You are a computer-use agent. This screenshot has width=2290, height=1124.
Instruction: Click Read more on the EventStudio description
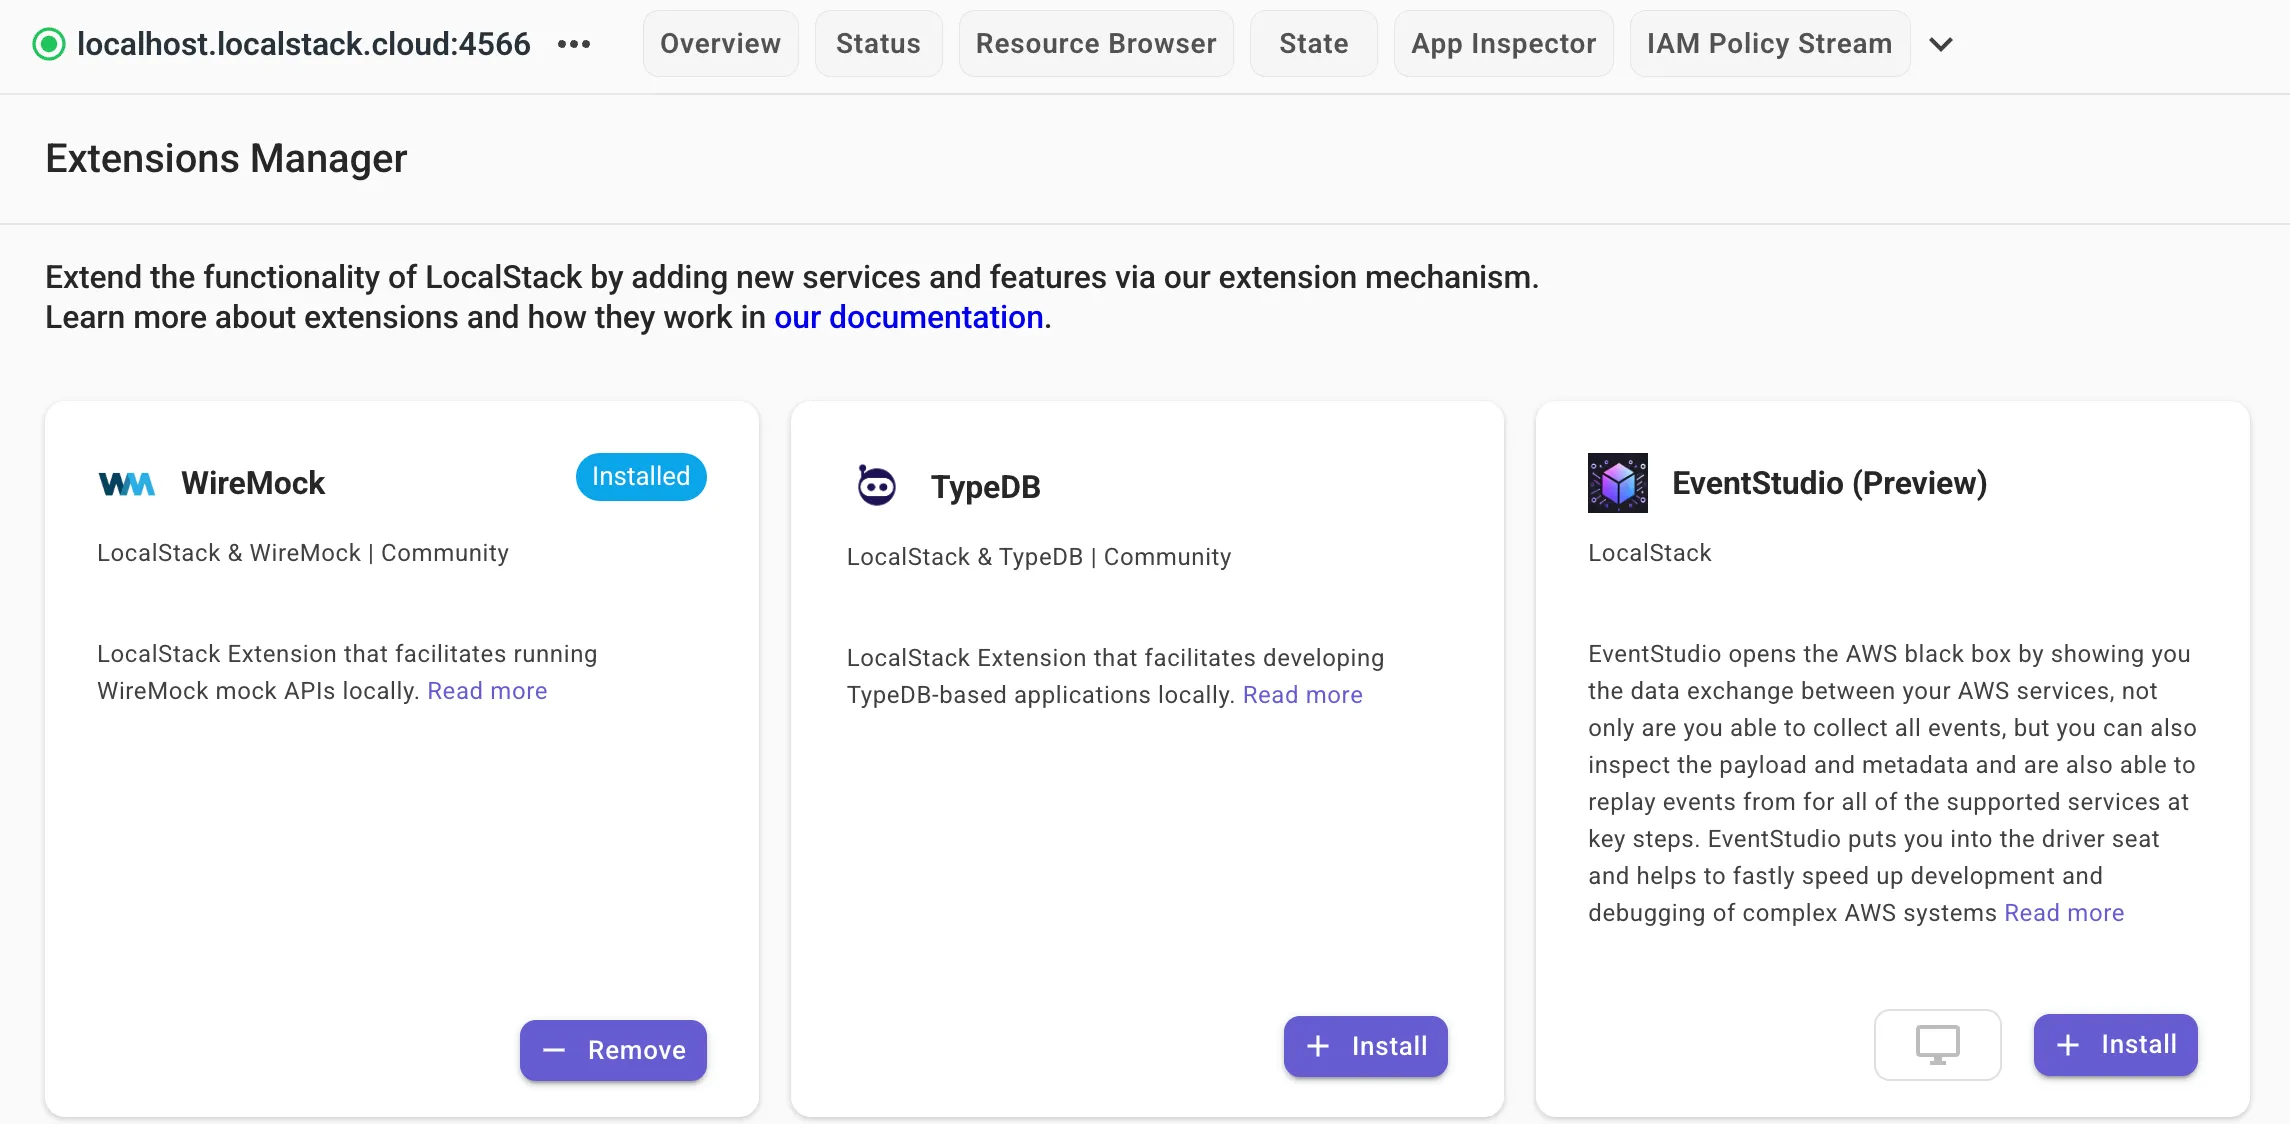pos(2063,912)
